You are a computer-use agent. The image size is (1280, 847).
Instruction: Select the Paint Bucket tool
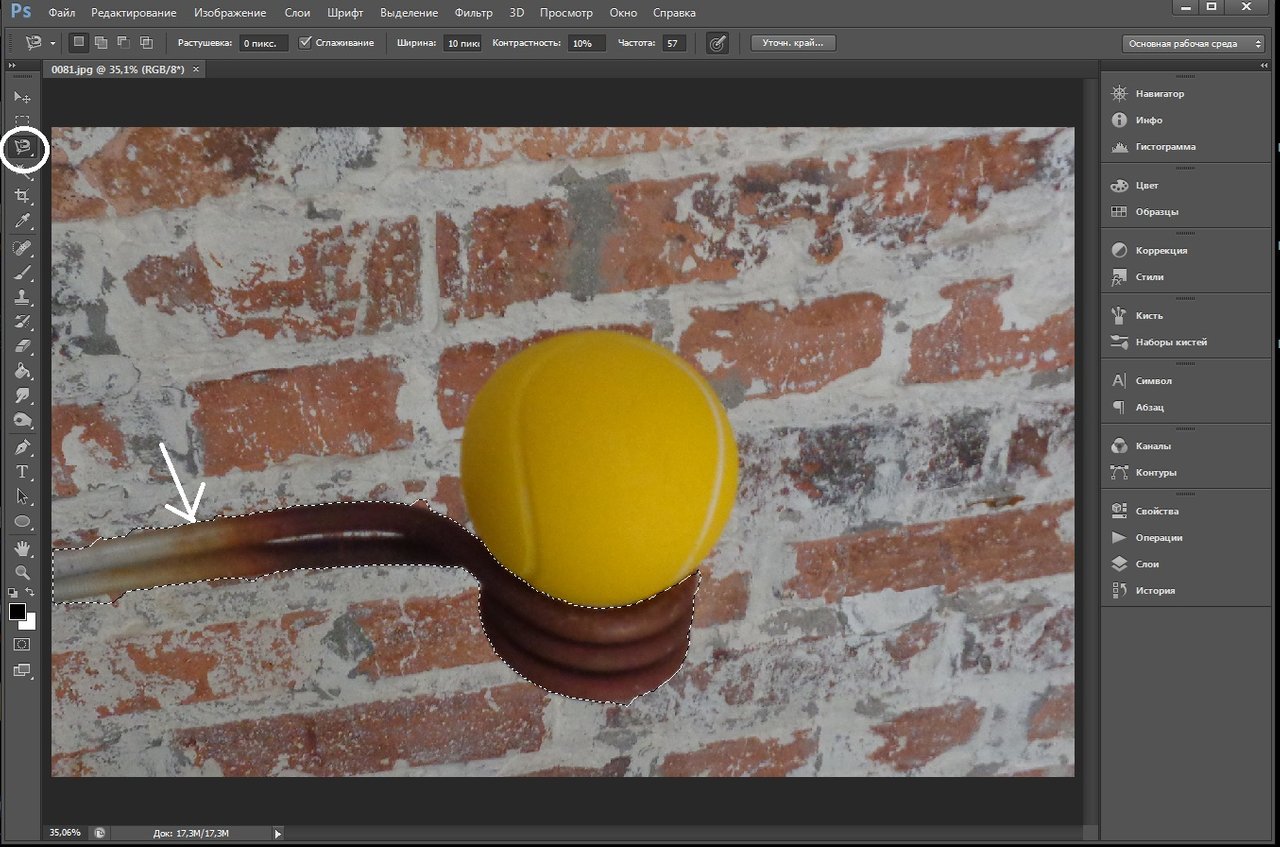[x=22, y=372]
